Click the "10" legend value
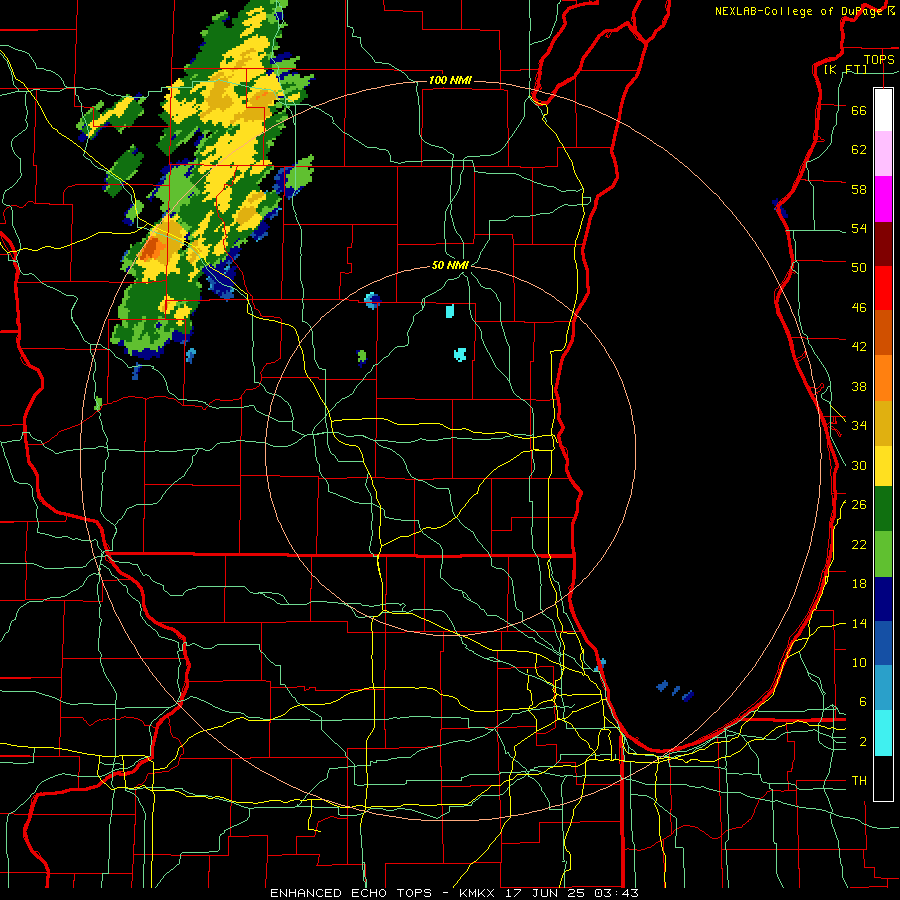Image resolution: width=900 pixels, height=900 pixels. pos(859,663)
